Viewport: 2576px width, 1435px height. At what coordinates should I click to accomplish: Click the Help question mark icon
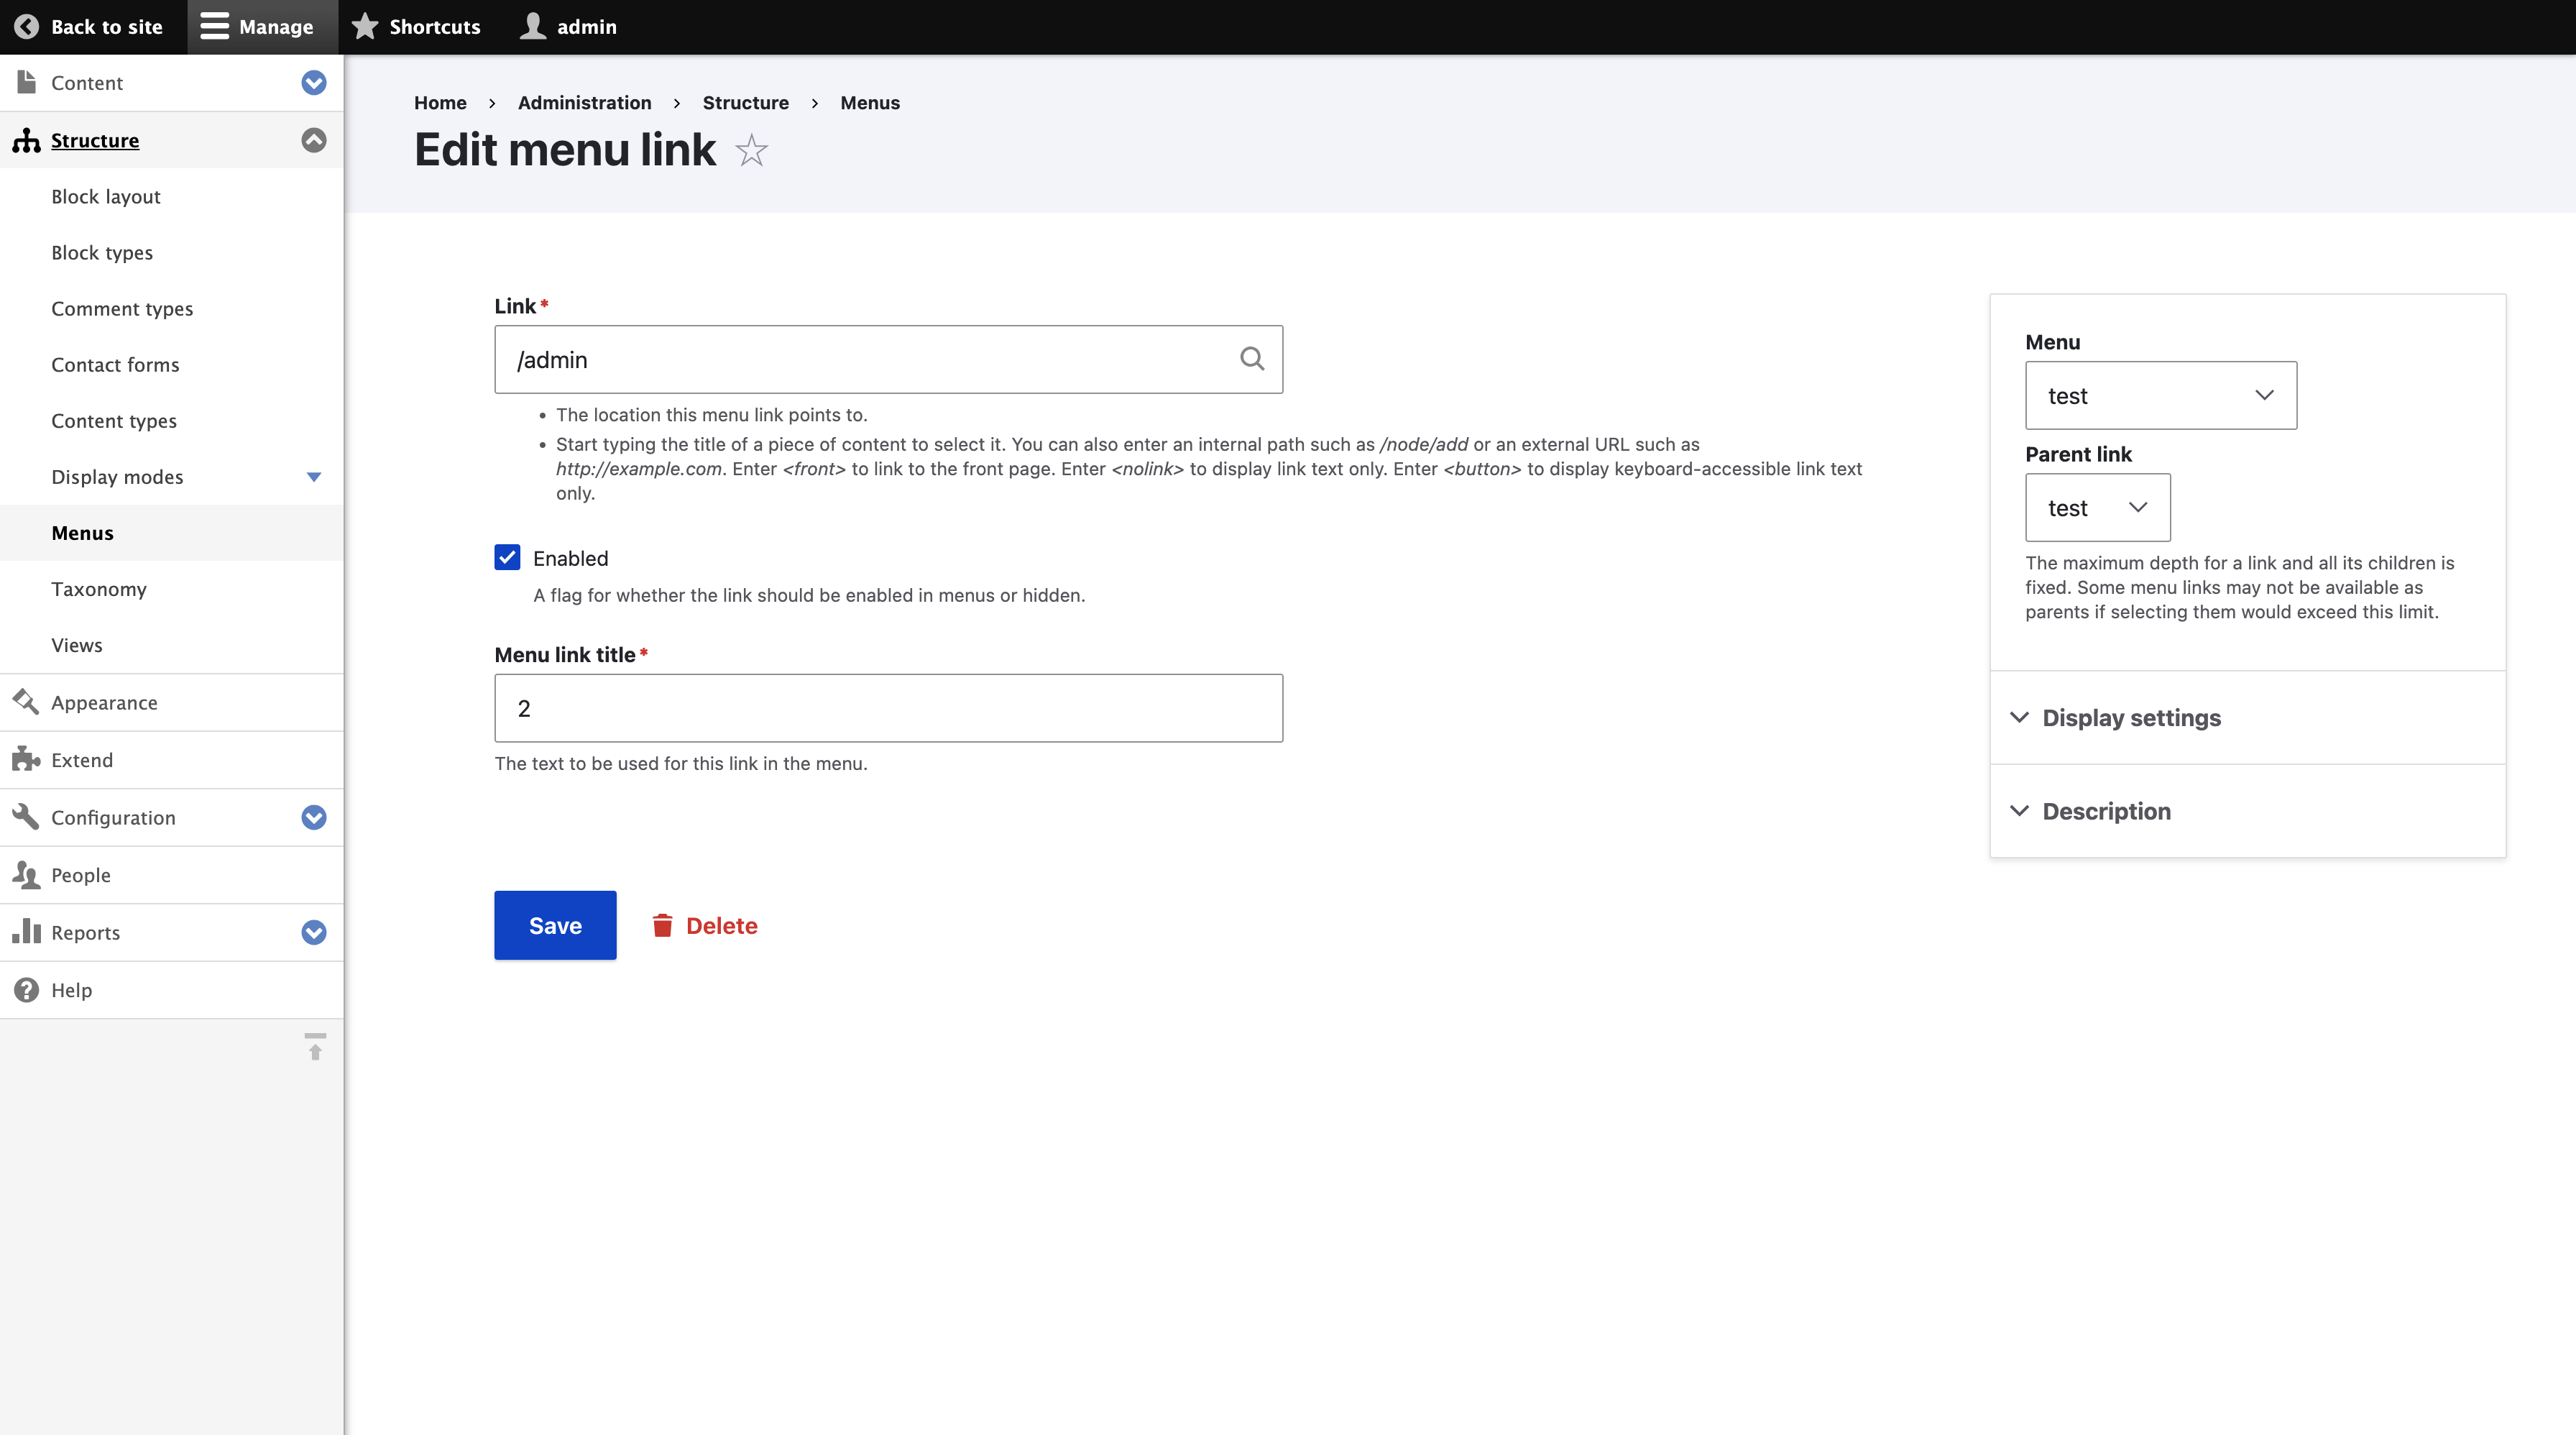26,989
